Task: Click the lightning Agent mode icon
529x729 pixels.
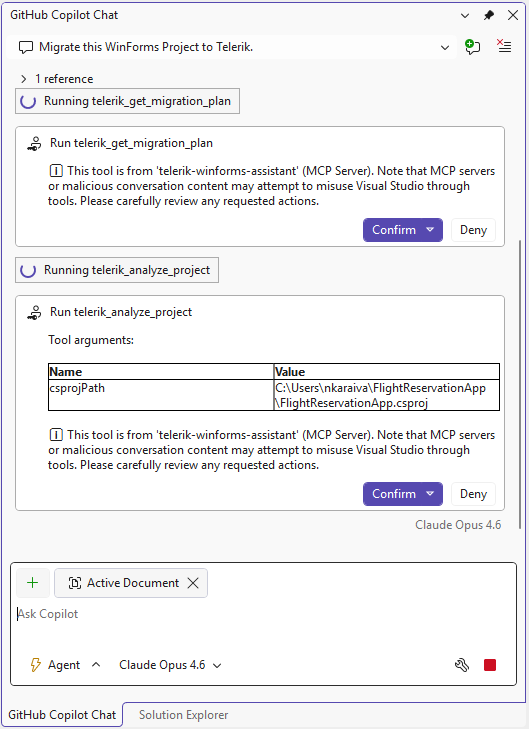Action: [35, 665]
